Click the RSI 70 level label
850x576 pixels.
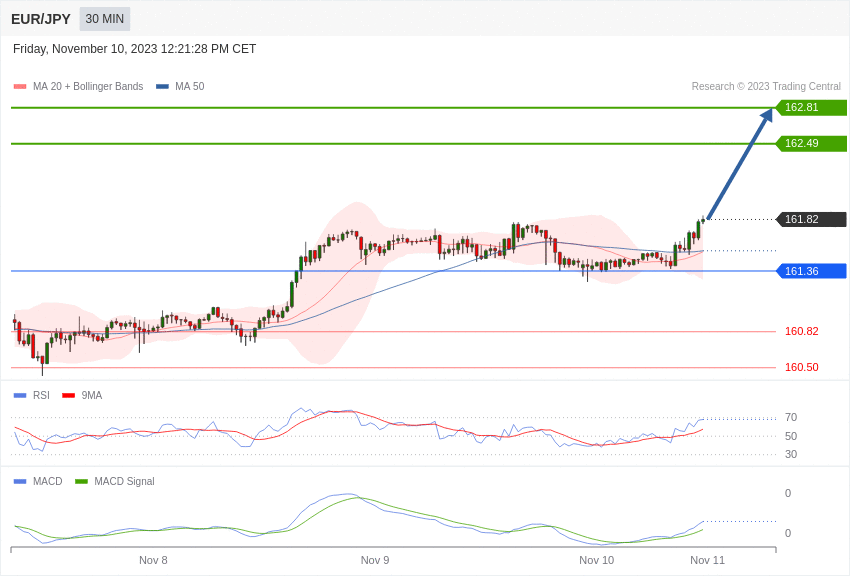(x=791, y=418)
